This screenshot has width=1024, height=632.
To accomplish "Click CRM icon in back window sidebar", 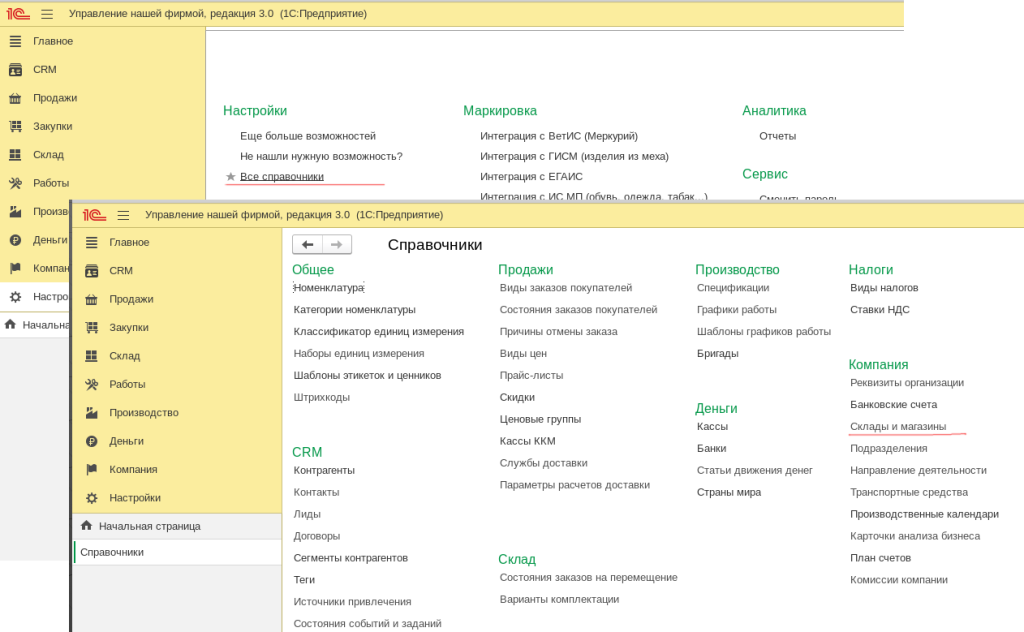I will point(16,69).
